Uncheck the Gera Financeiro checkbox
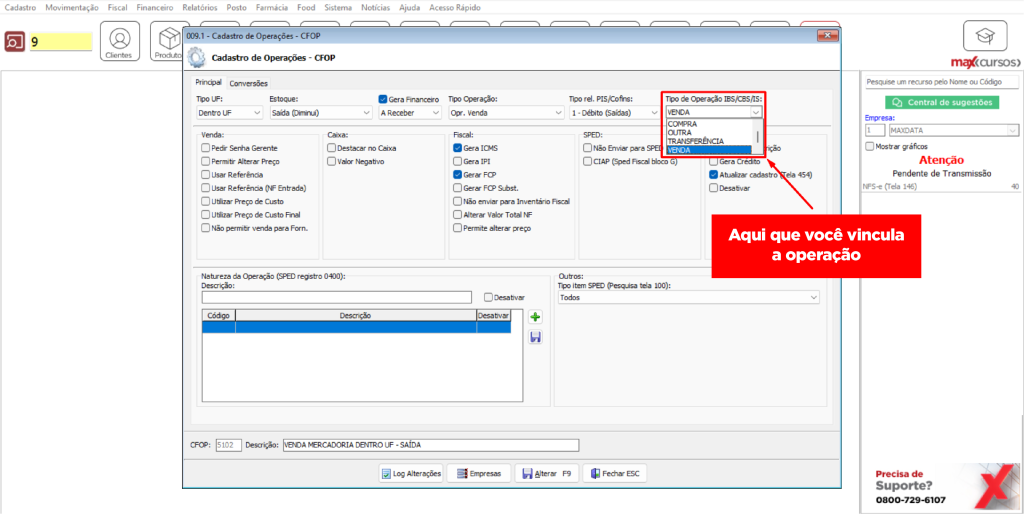The width and height of the screenshot is (1024, 514). pyautogui.click(x=382, y=99)
